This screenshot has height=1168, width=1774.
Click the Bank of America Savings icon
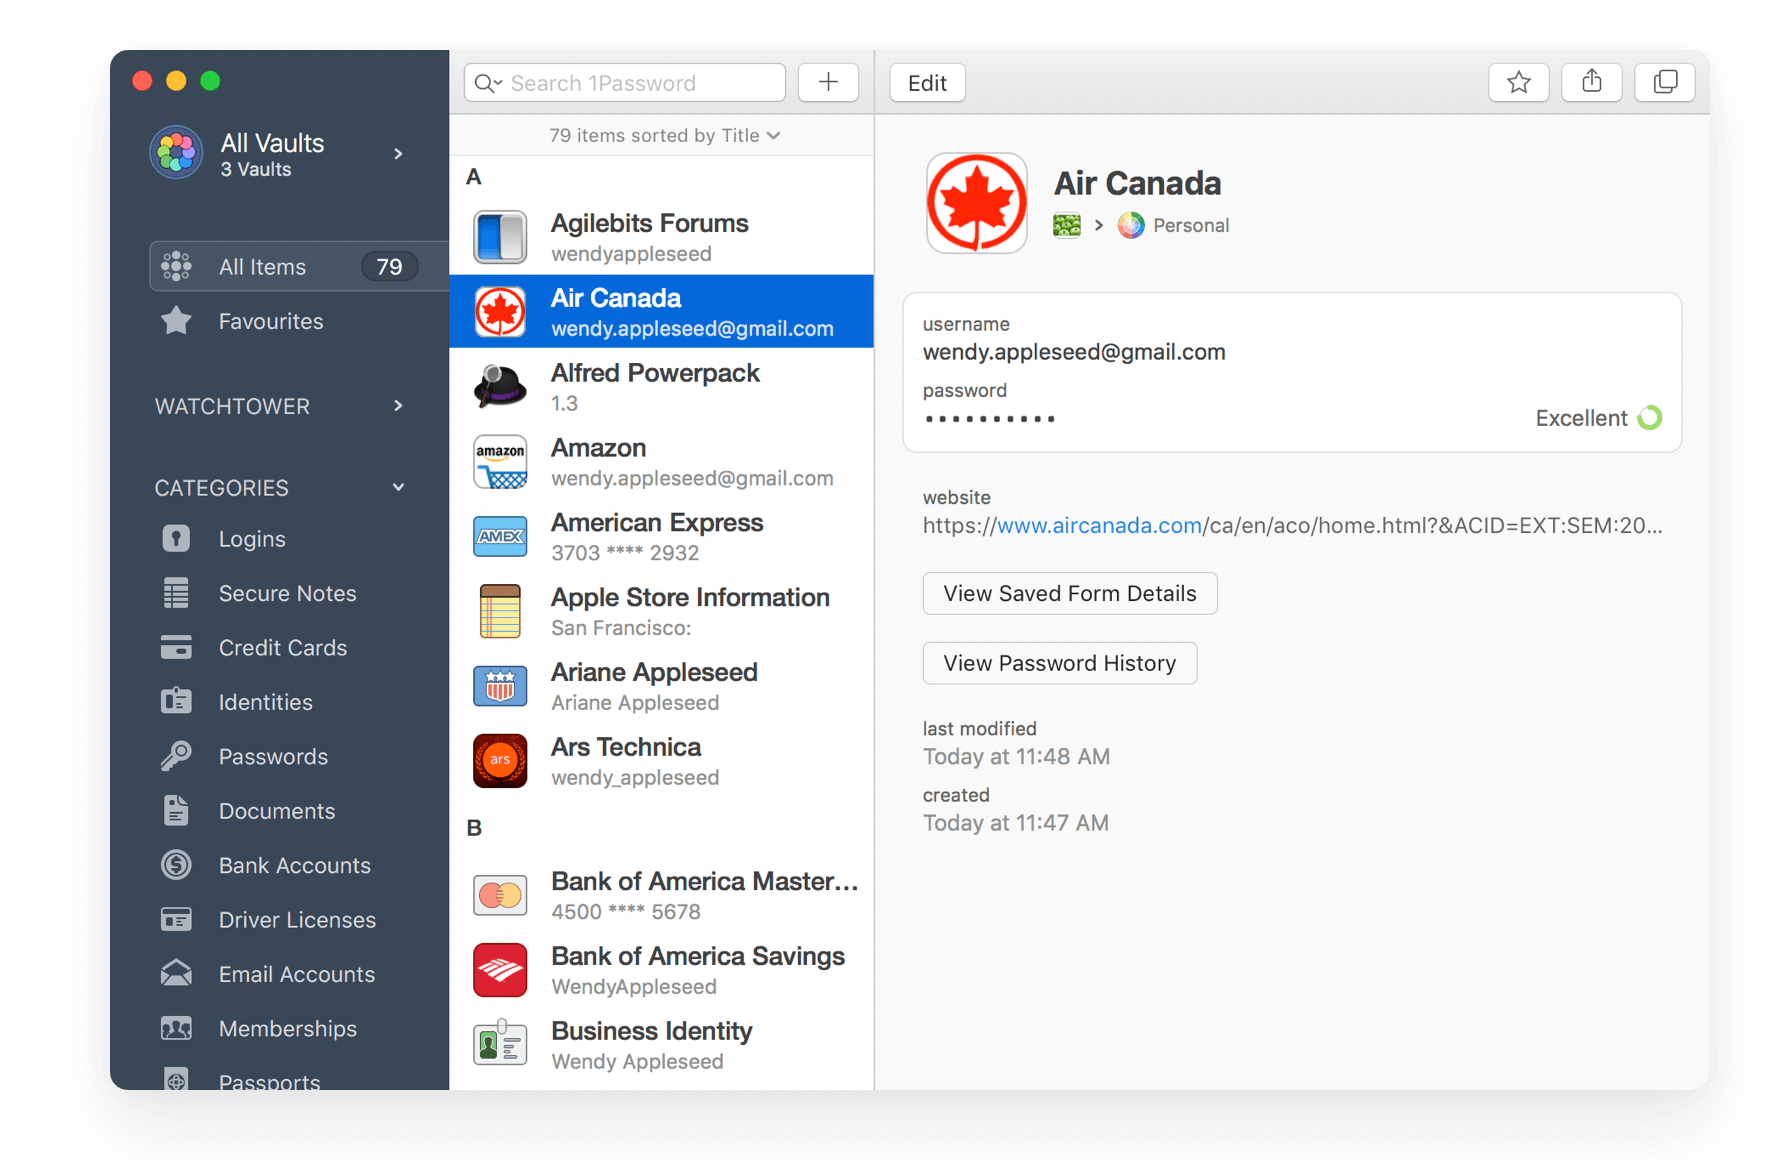500,970
